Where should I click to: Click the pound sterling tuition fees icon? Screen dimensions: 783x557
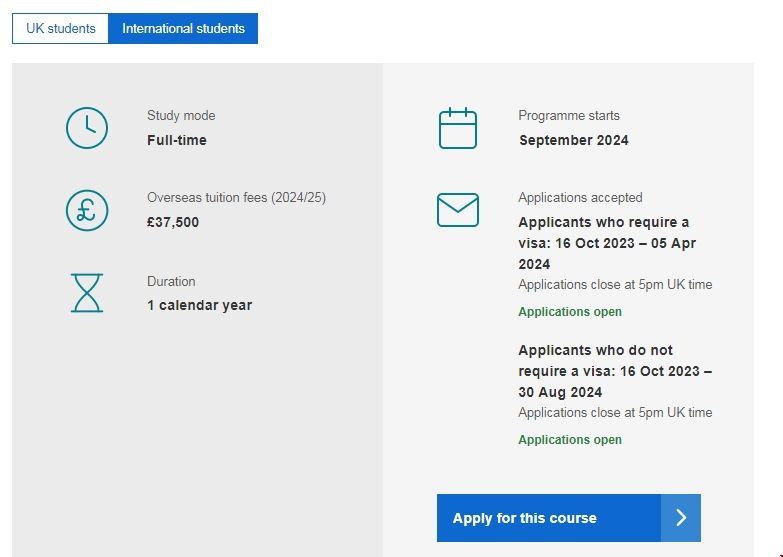(x=87, y=210)
